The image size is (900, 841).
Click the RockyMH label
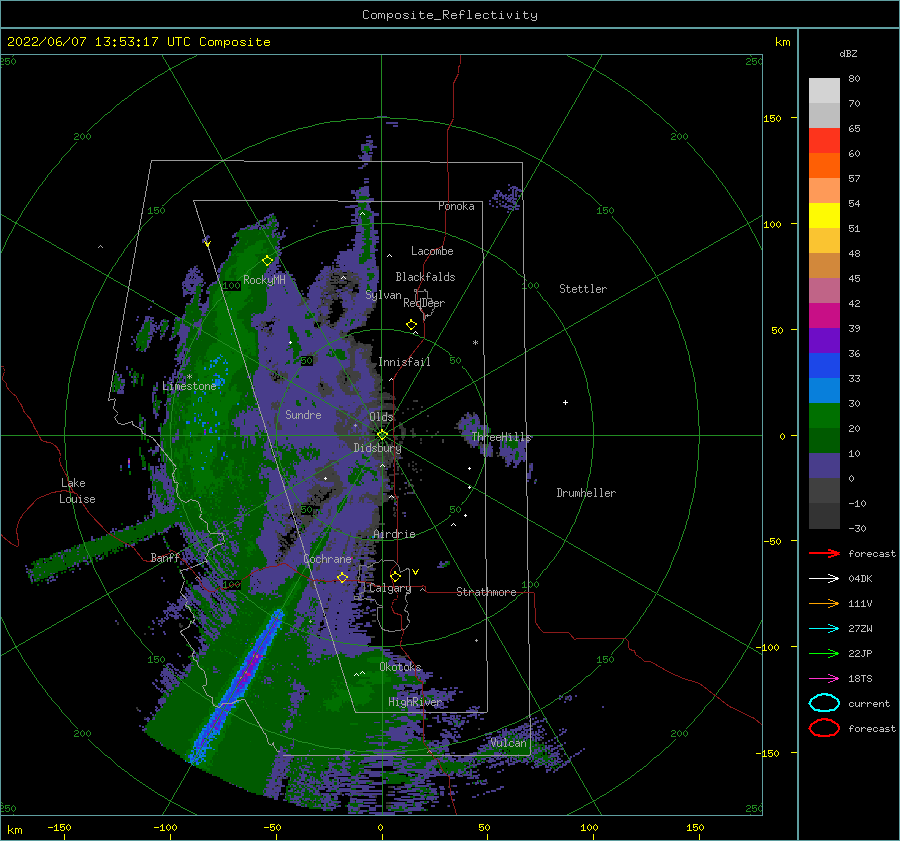(264, 280)
